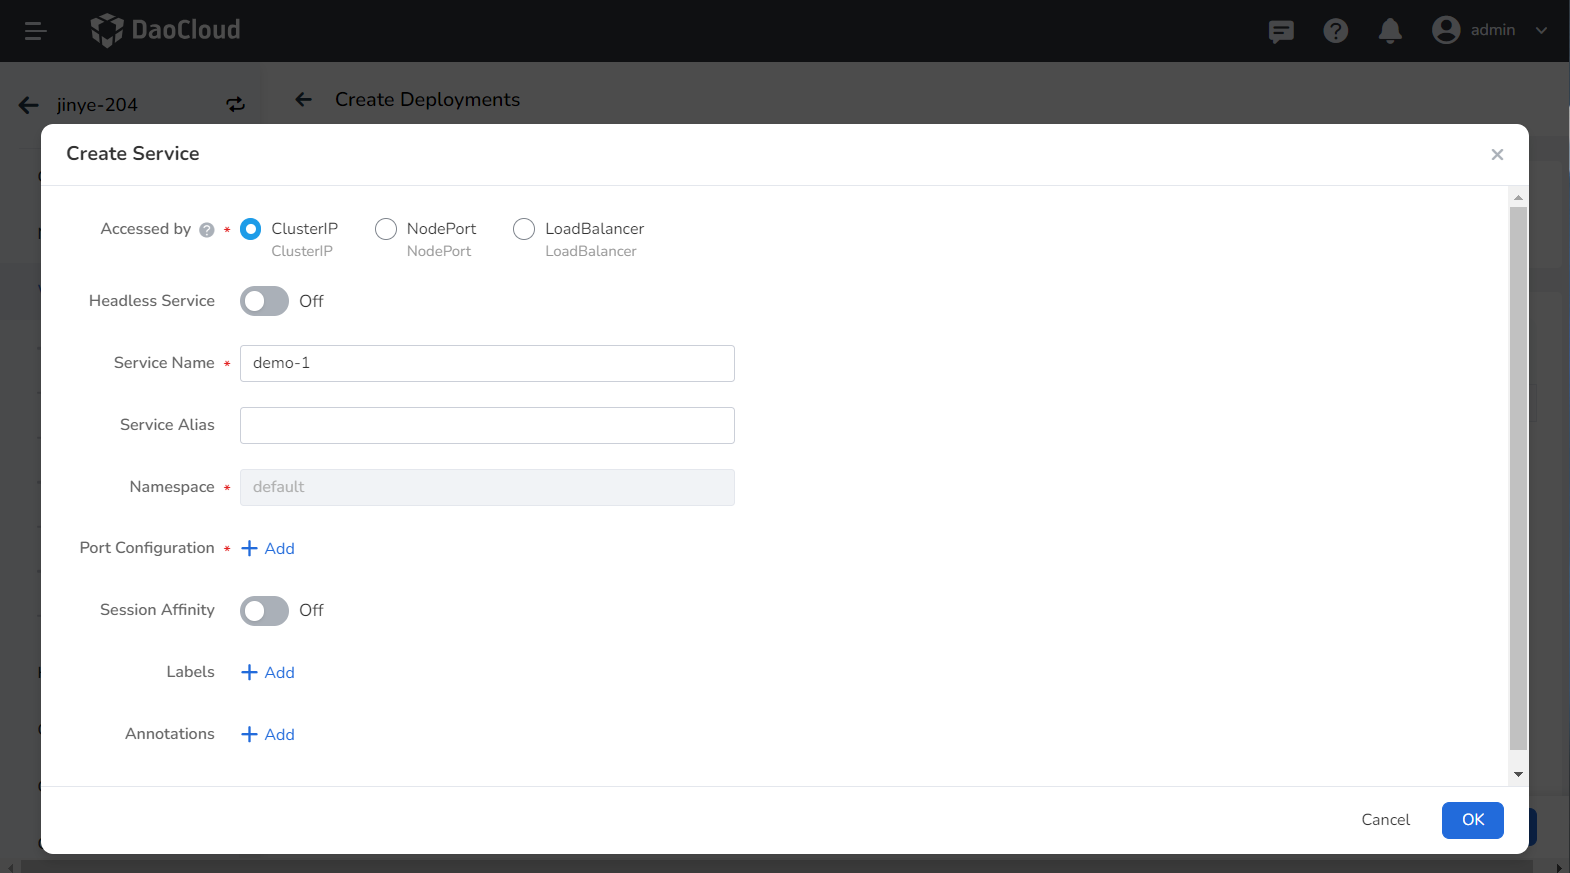Go back using arrow beside Create Deployments

[304, 99]
